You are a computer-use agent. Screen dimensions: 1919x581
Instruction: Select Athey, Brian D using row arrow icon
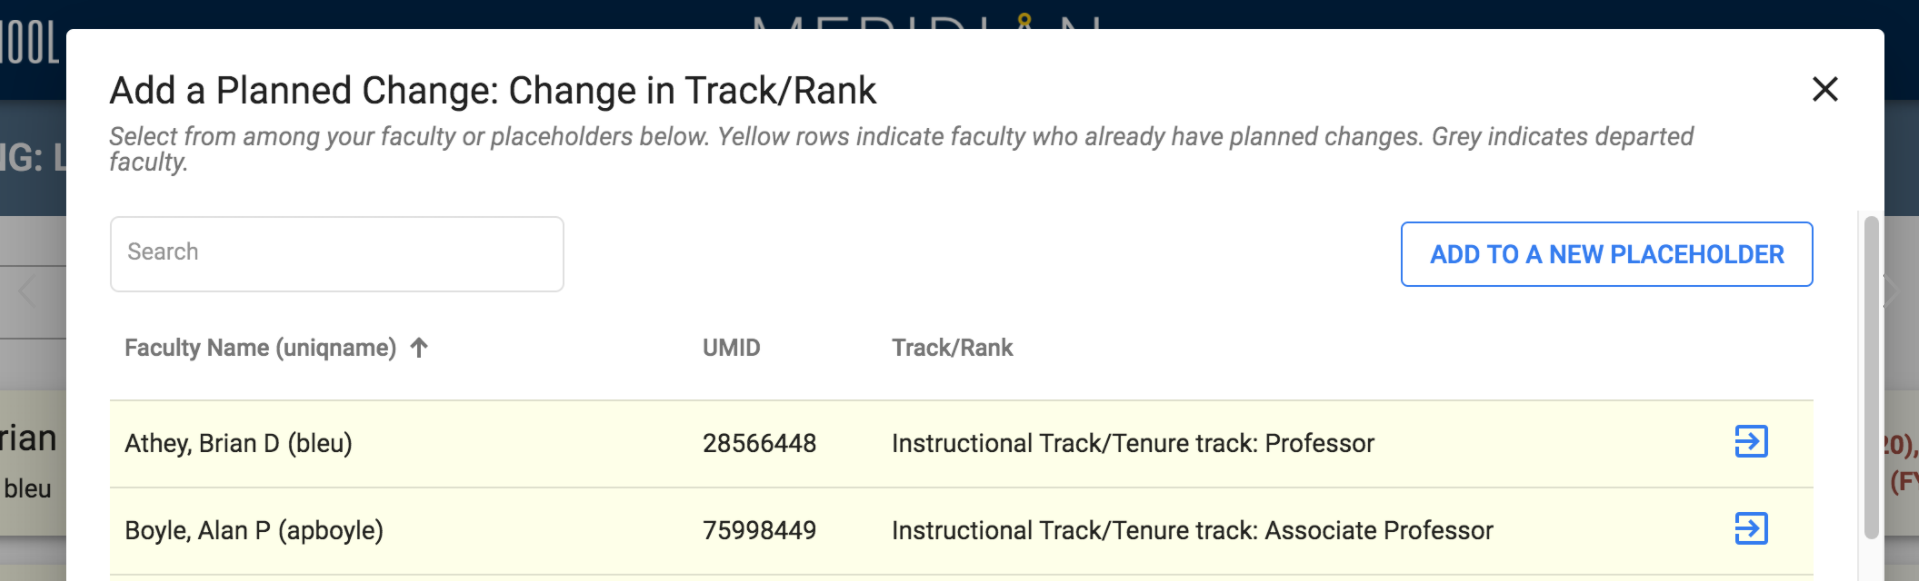[1751, 441]
